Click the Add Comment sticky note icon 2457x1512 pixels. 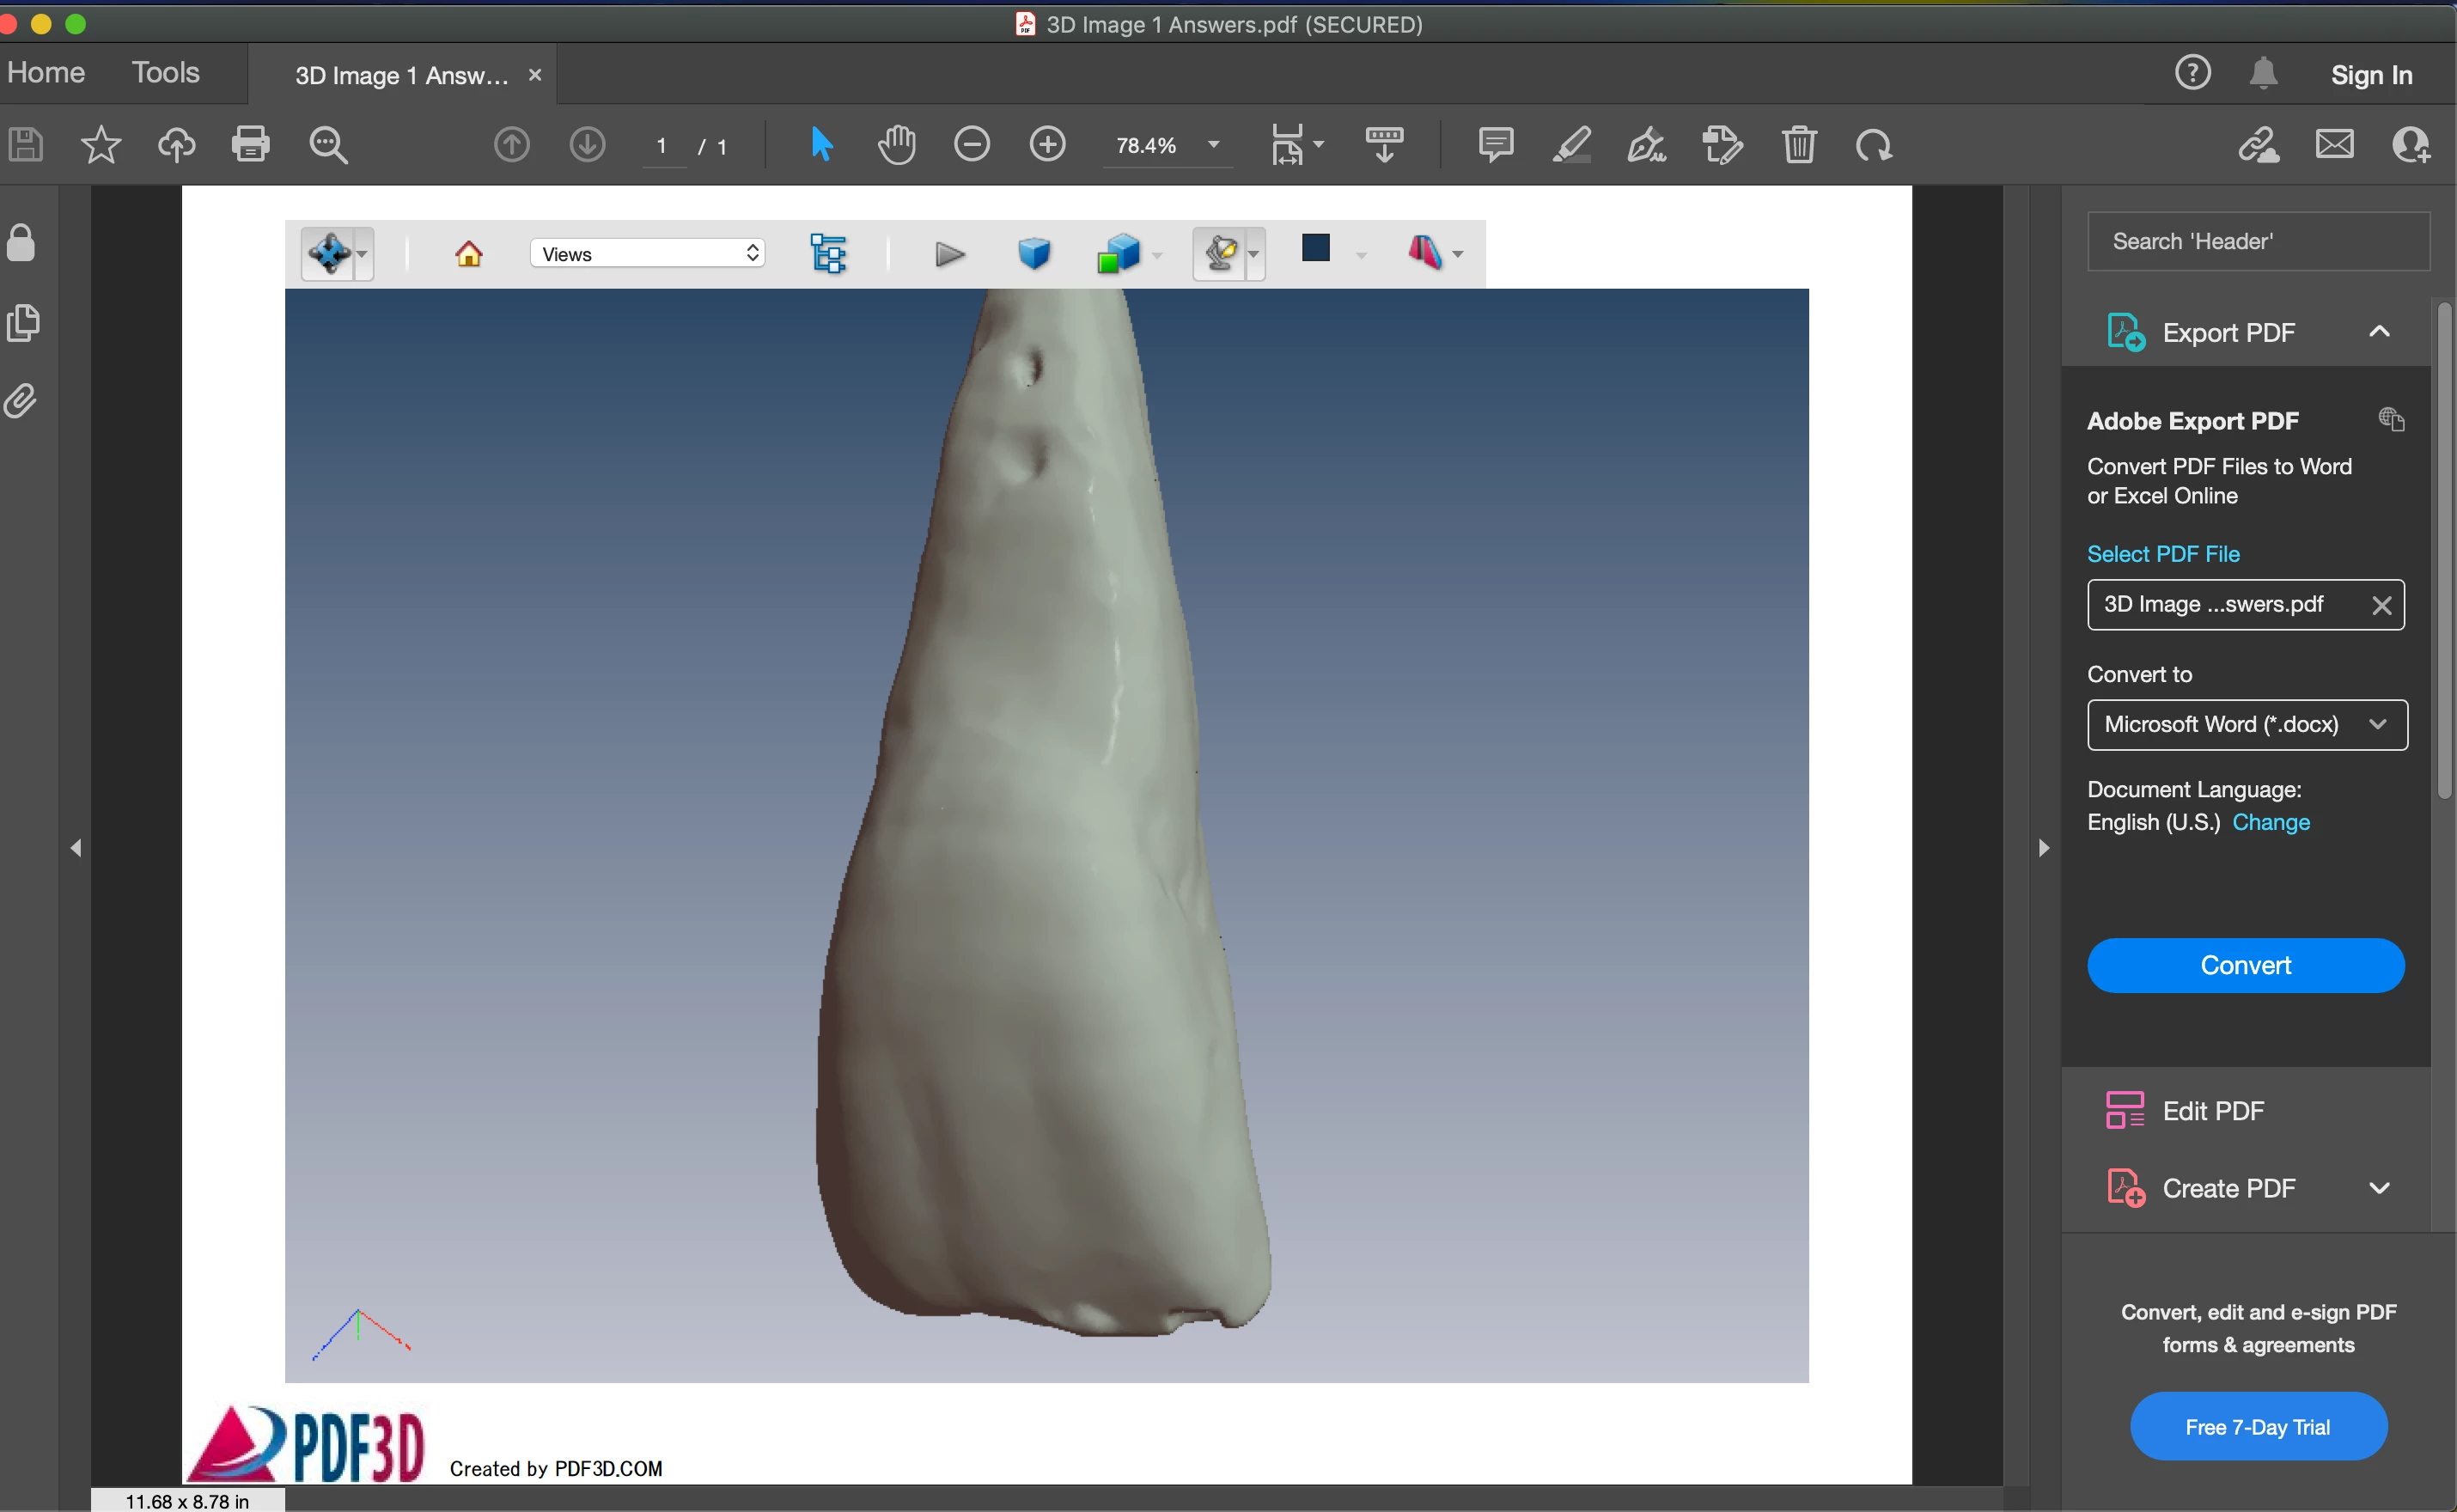click(x=1495, y=145)
